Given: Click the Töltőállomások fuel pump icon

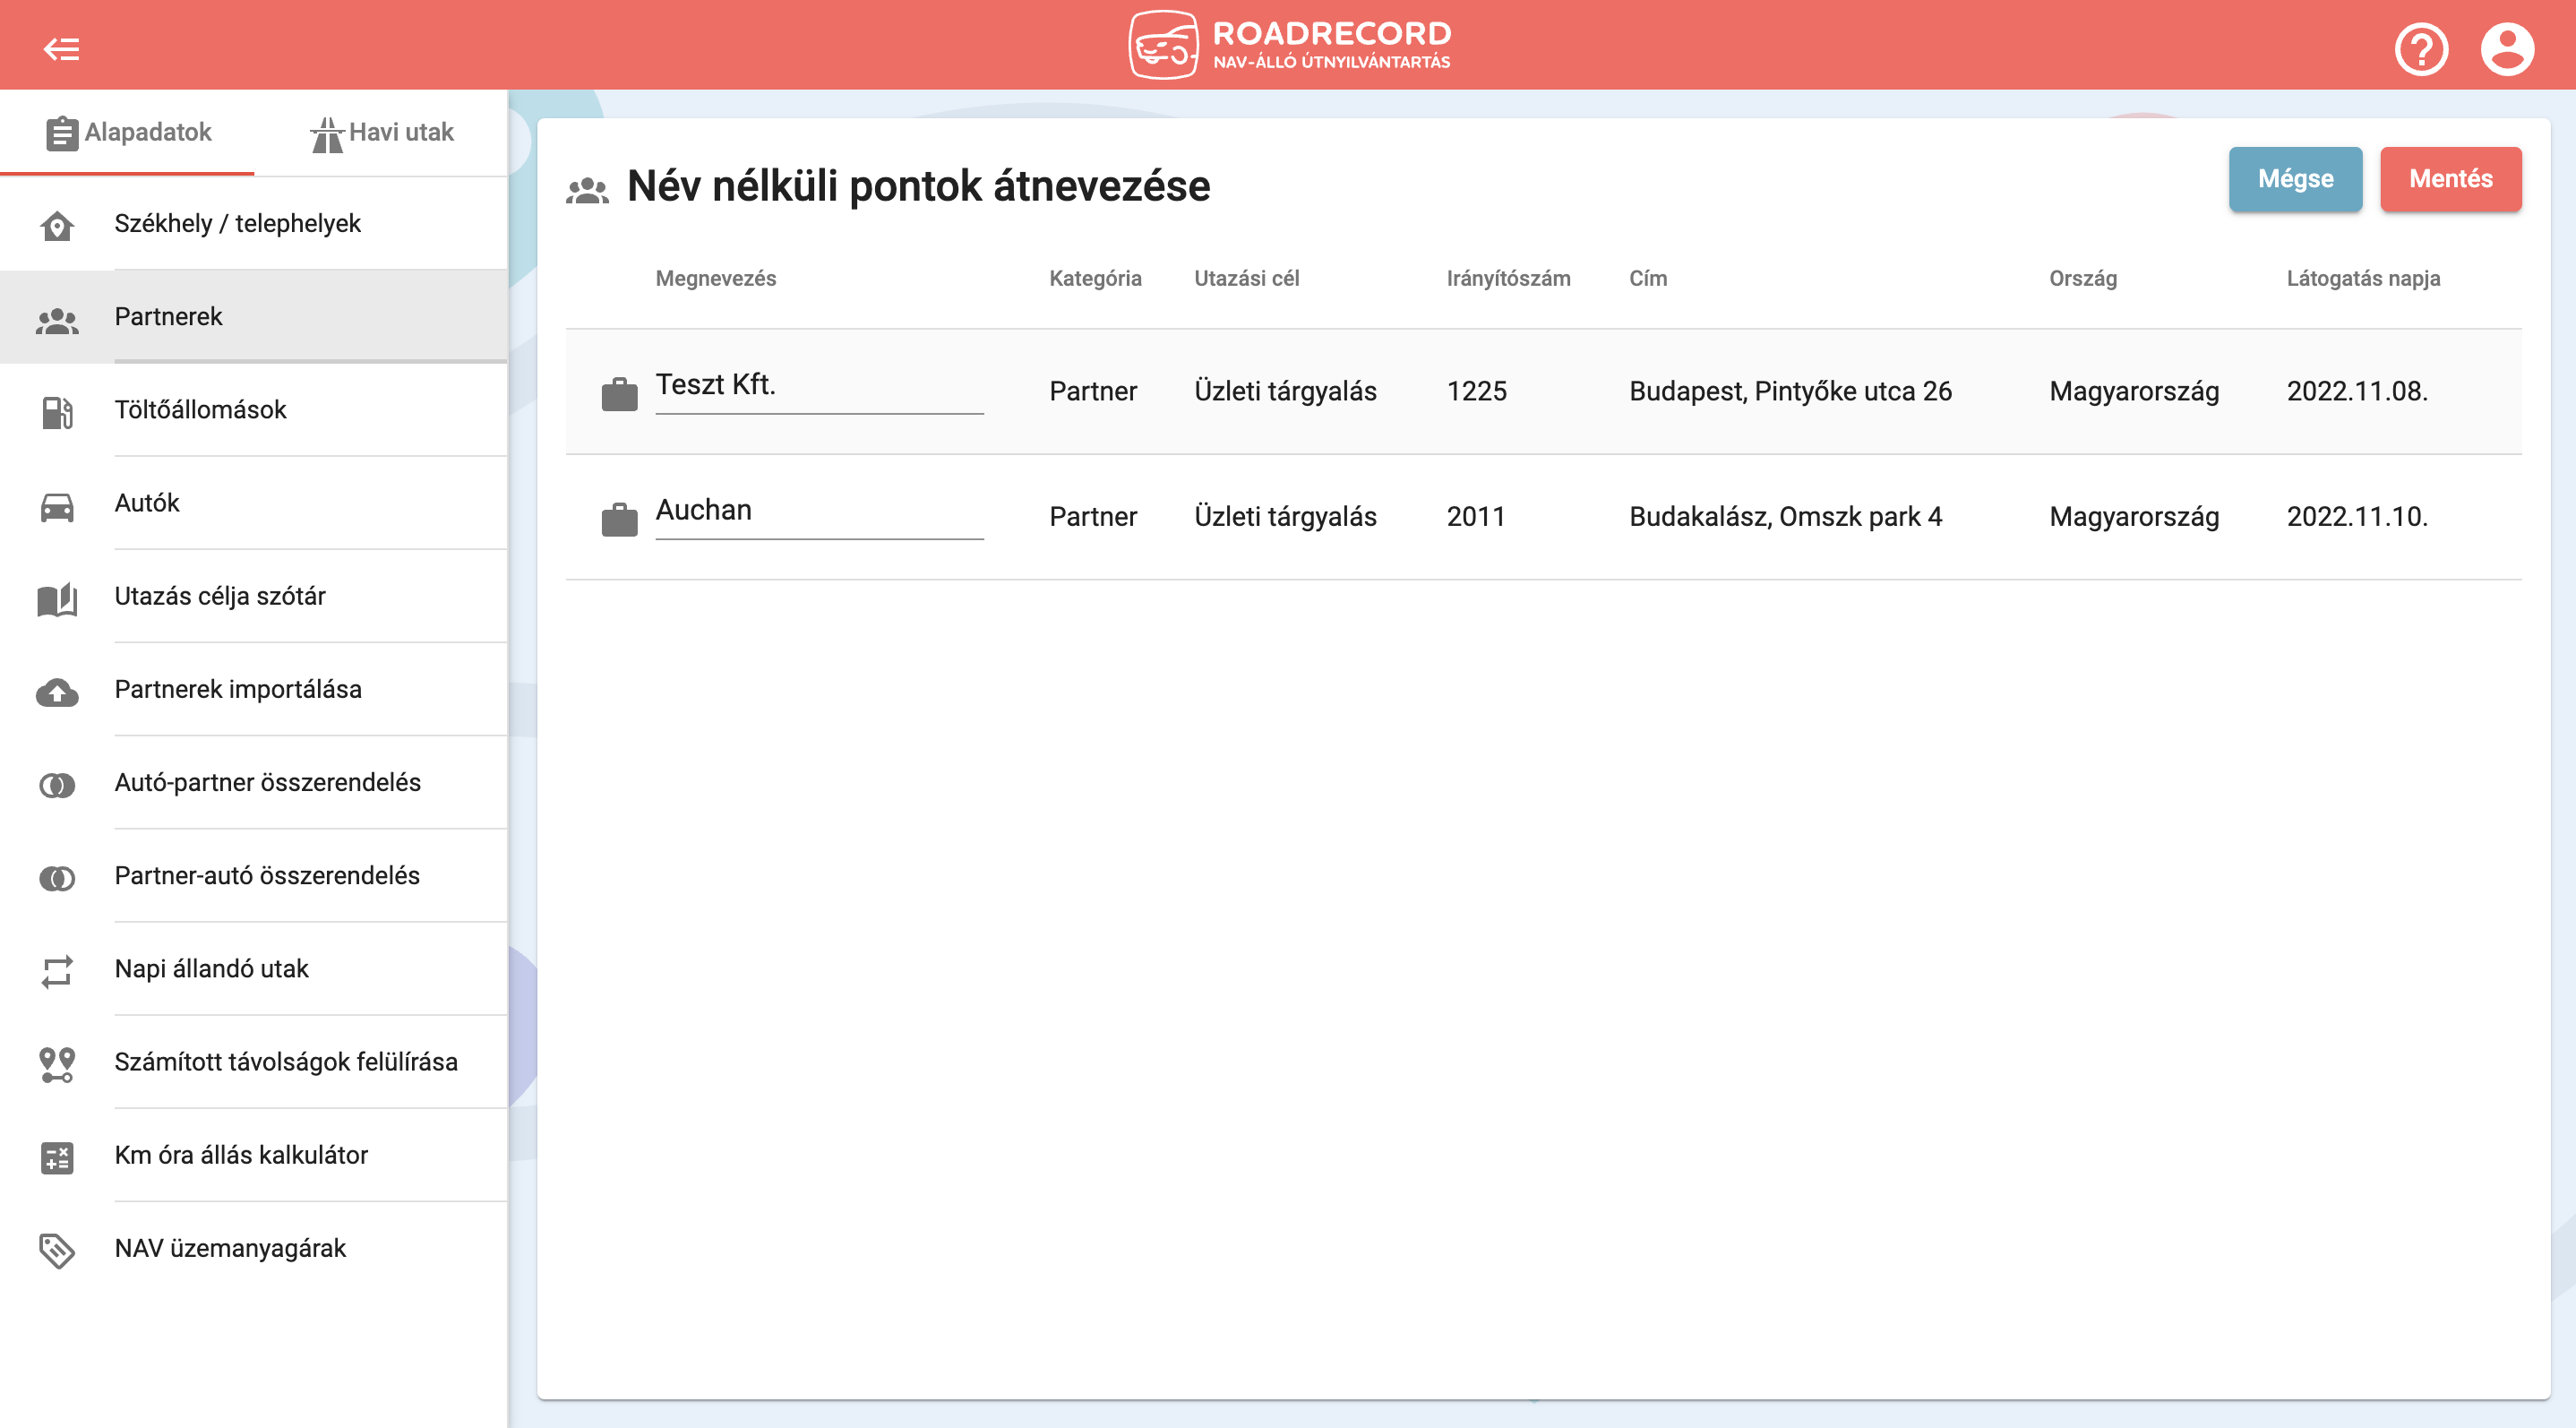Looking at the screenshot, I should tap(57, 412).
